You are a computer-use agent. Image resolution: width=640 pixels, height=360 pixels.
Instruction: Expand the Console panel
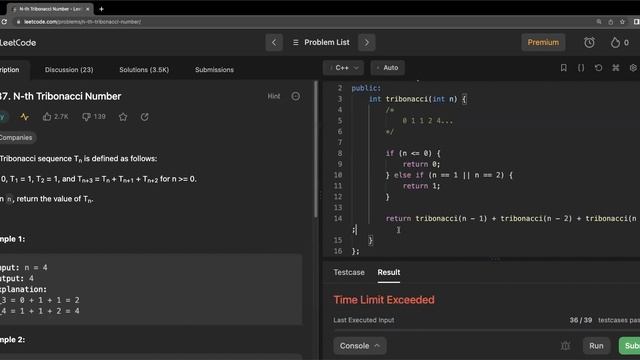(x=360, y=346)
